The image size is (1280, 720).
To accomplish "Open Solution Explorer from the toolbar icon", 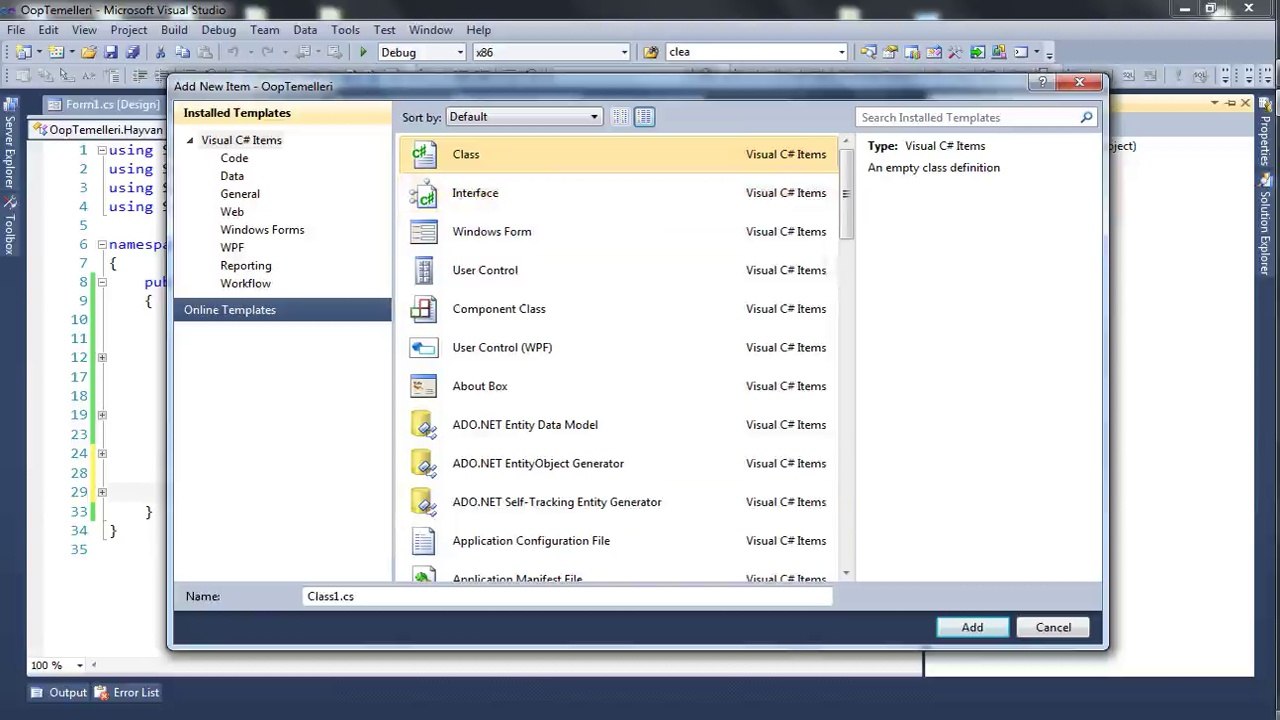I will [x=868, y=52].
